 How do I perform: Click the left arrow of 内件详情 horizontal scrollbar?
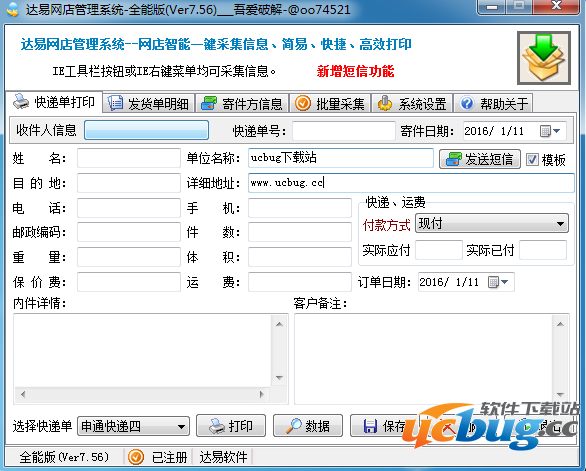click(x=23, y=394)
